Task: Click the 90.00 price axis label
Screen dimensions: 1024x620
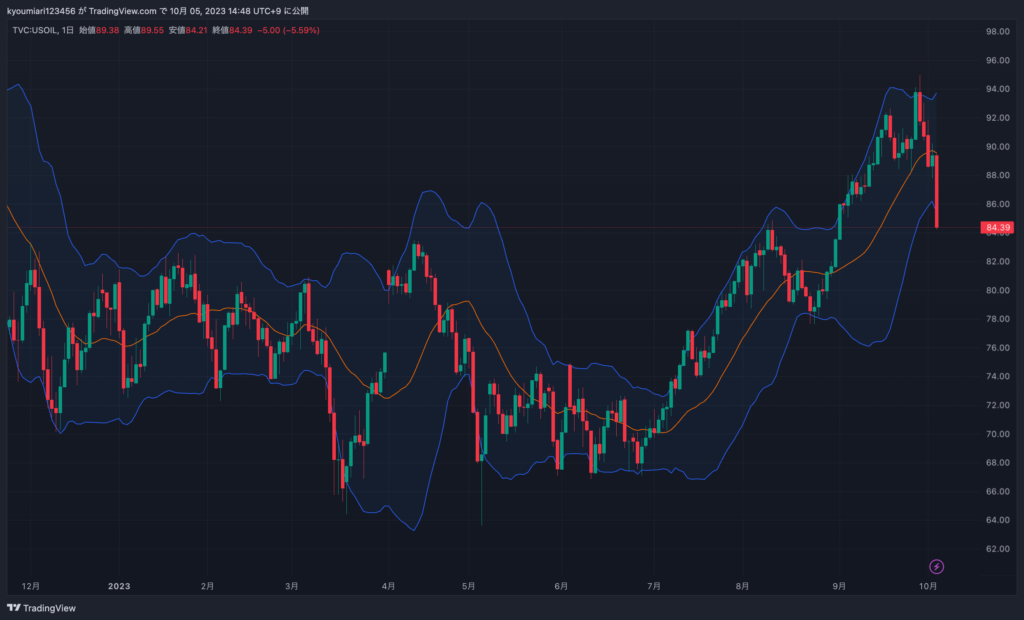Action: pos(997,146)
